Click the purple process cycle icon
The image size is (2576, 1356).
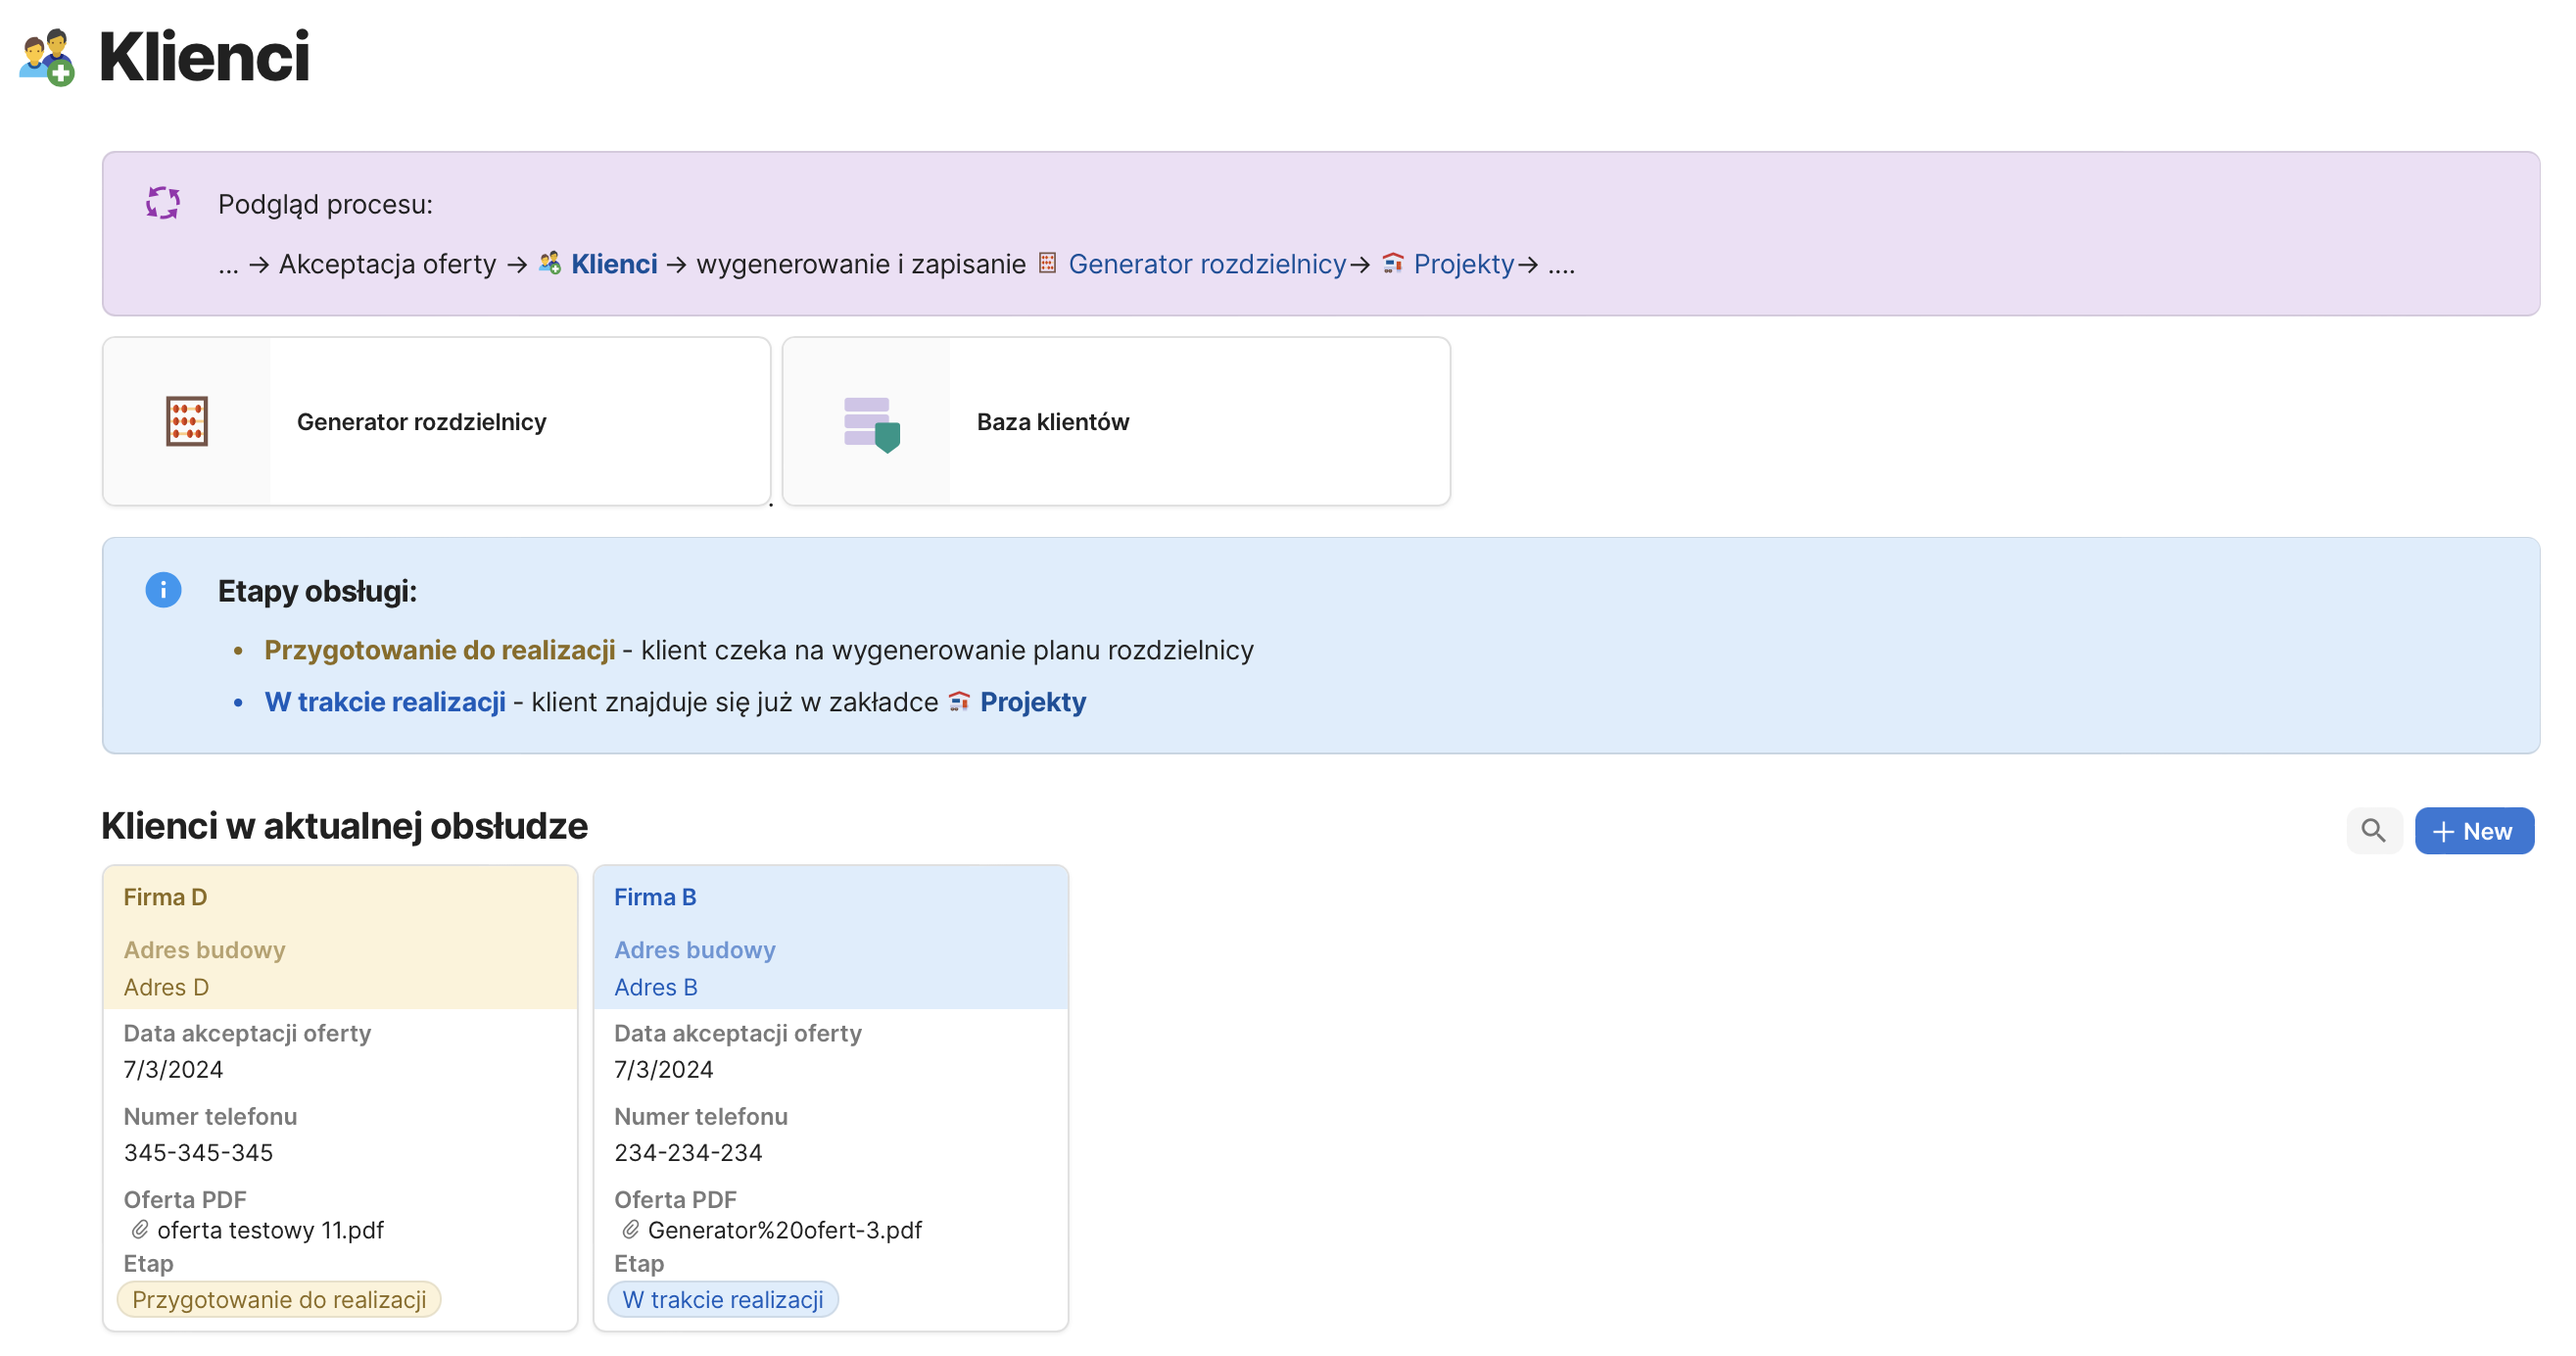click(163, 203)
